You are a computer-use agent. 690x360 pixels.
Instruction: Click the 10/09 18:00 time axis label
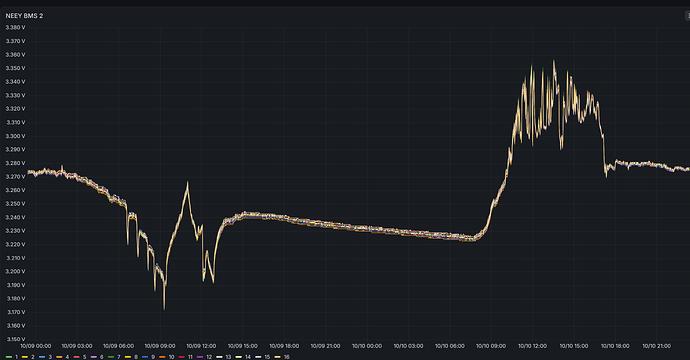pyautogui.click(x=284, y=346)
